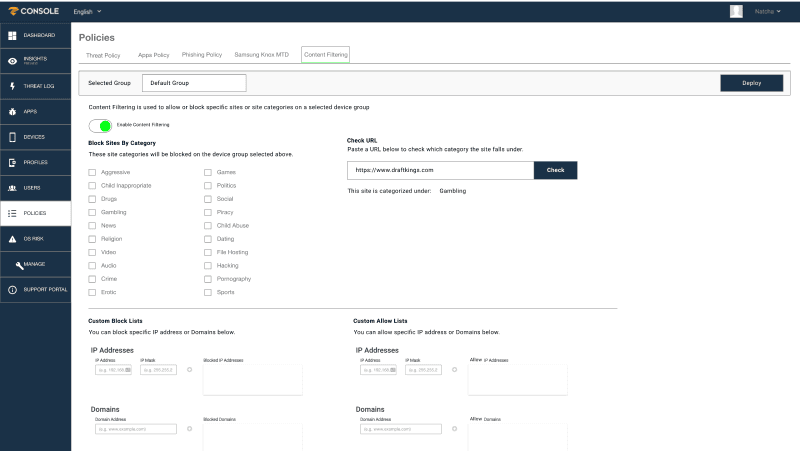Check the Gambling category checkbox
The height and width of the screenshot is (451, 800).
click(x=93, y=212)
